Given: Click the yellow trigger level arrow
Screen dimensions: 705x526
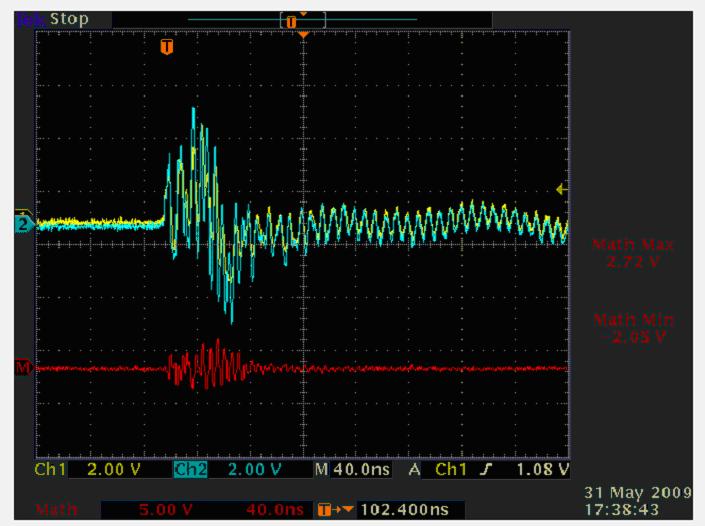Looking at the screenshot, I should 562,189.
